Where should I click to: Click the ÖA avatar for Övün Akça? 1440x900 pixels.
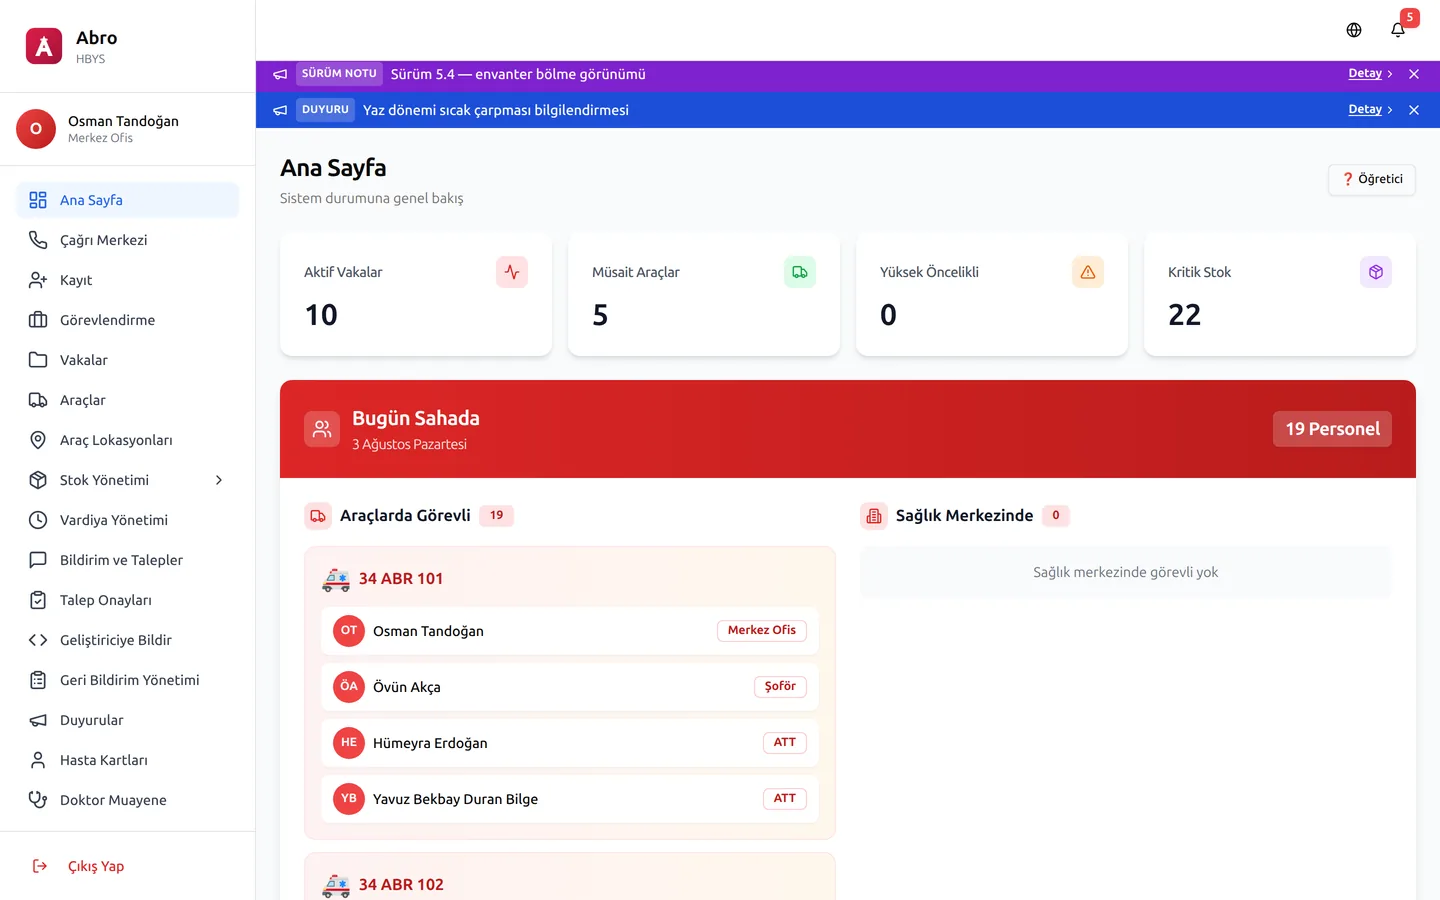click(349, 687)
